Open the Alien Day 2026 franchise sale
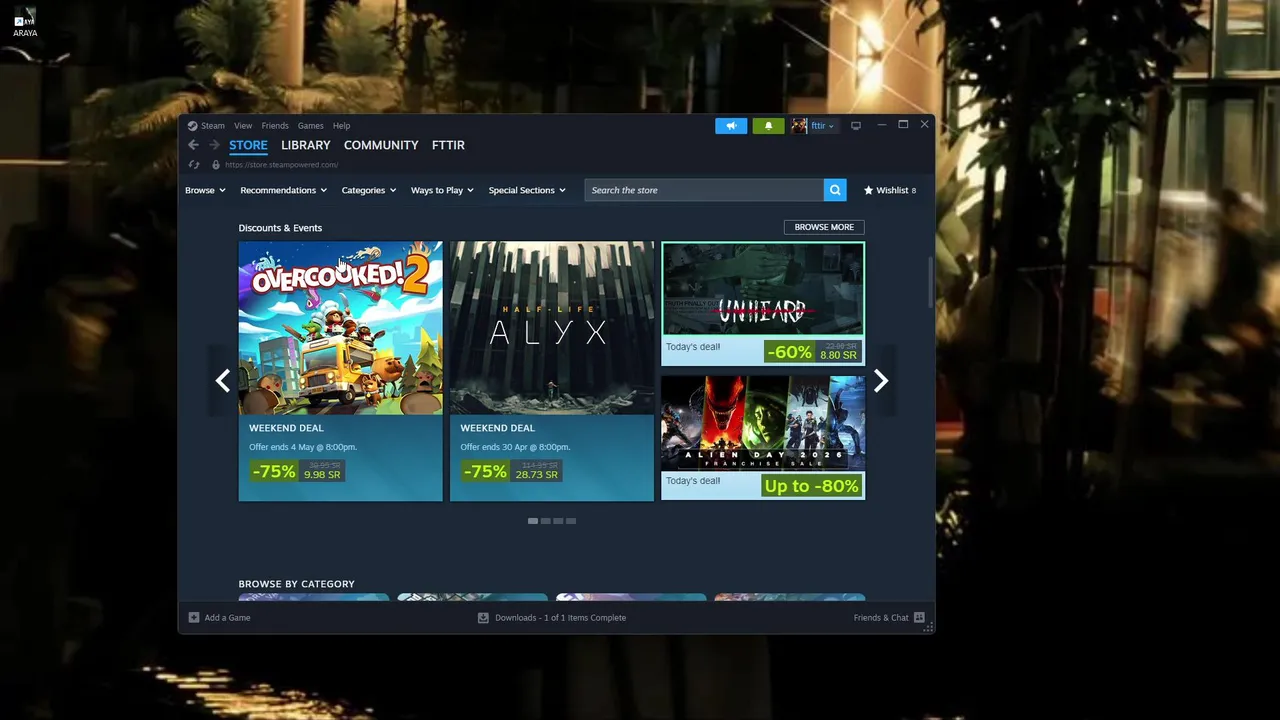The width and height of the screenshot is (1280, 720). click(x=763, y=423)
